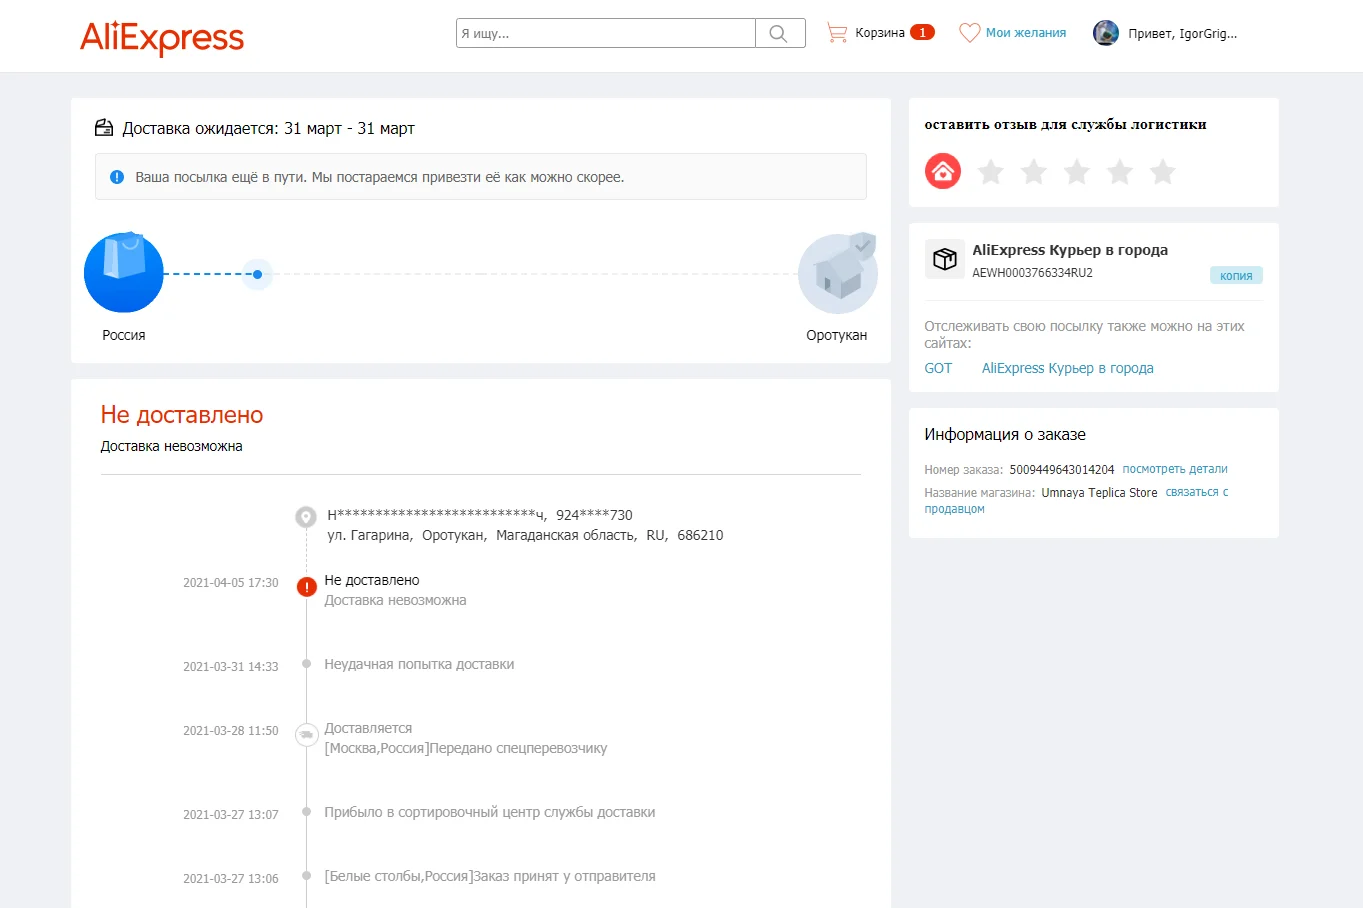This screenshot has height=908, width=1363.
Task: Click 'Ваша посылка ещё в пути' notice text
Action: (380, 177)
